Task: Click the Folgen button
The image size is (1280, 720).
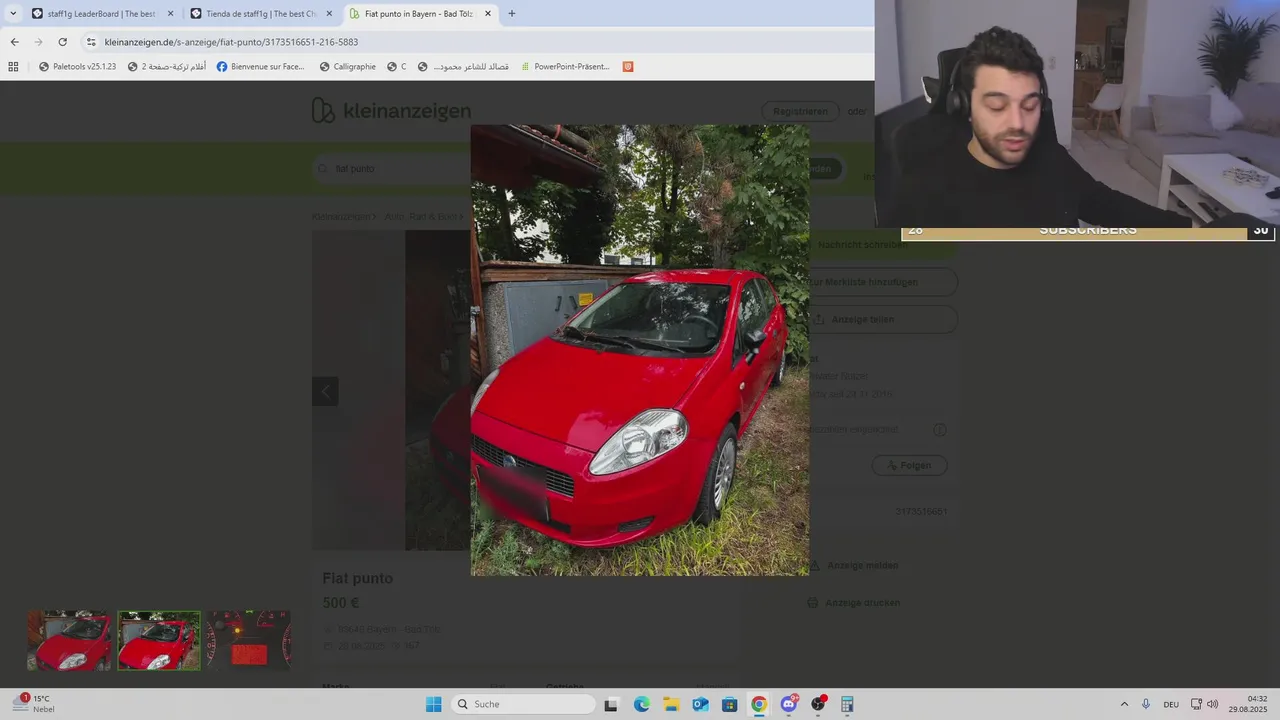Action: 909,465
